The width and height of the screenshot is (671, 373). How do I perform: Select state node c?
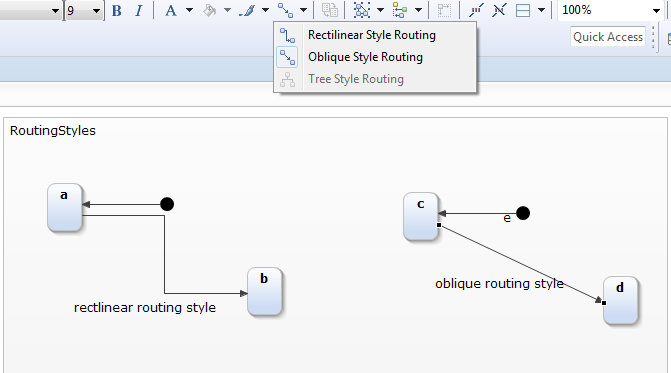tap(421, 216)
